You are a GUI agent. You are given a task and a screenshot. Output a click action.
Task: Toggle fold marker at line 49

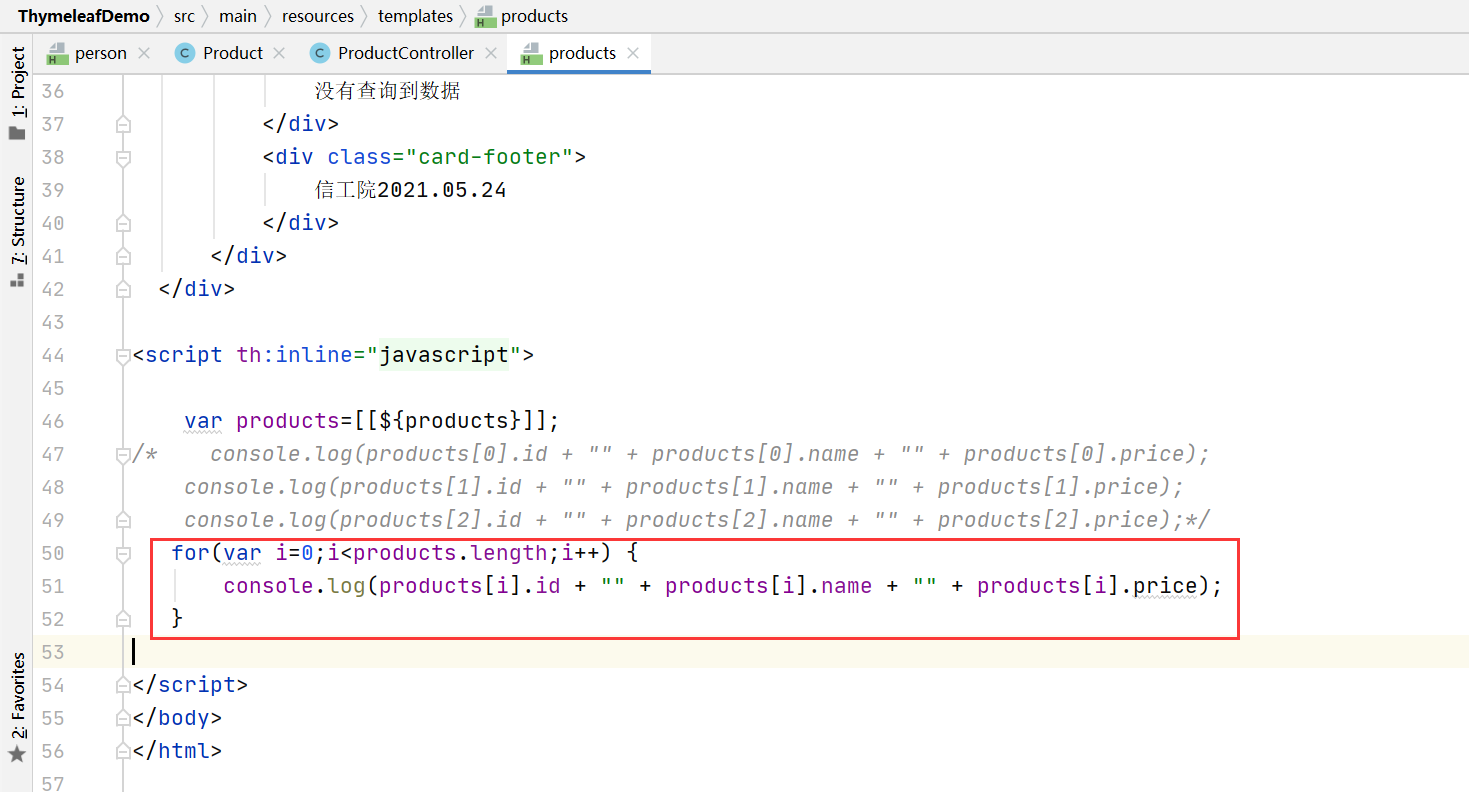click(x=123, y=520)
